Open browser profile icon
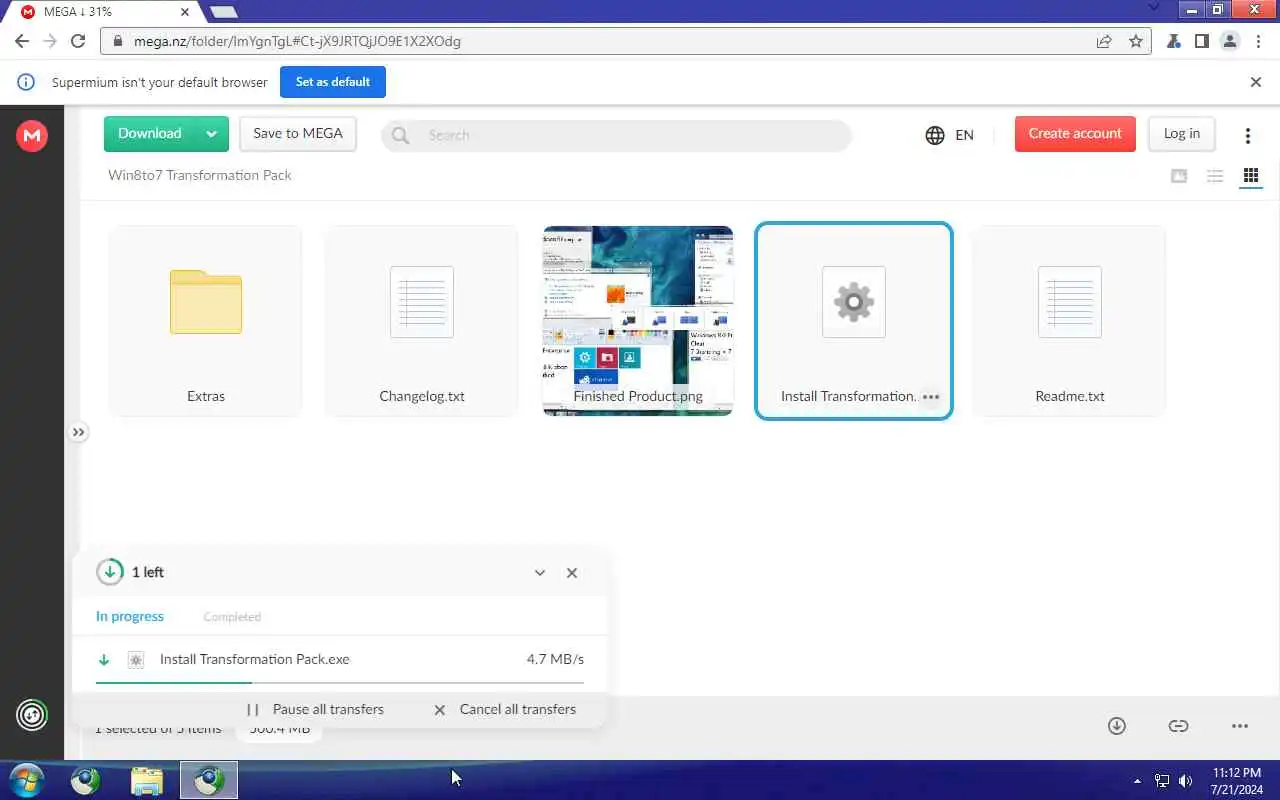This screenshot has height=800, width=1280. (1230, 41)
